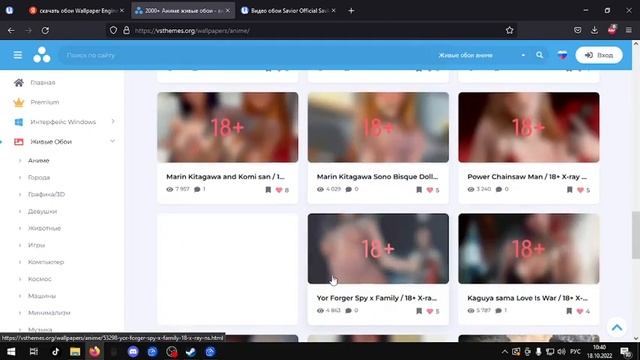Go back in browser history
The image size is (640, 360).
click(x=11, y=30)
